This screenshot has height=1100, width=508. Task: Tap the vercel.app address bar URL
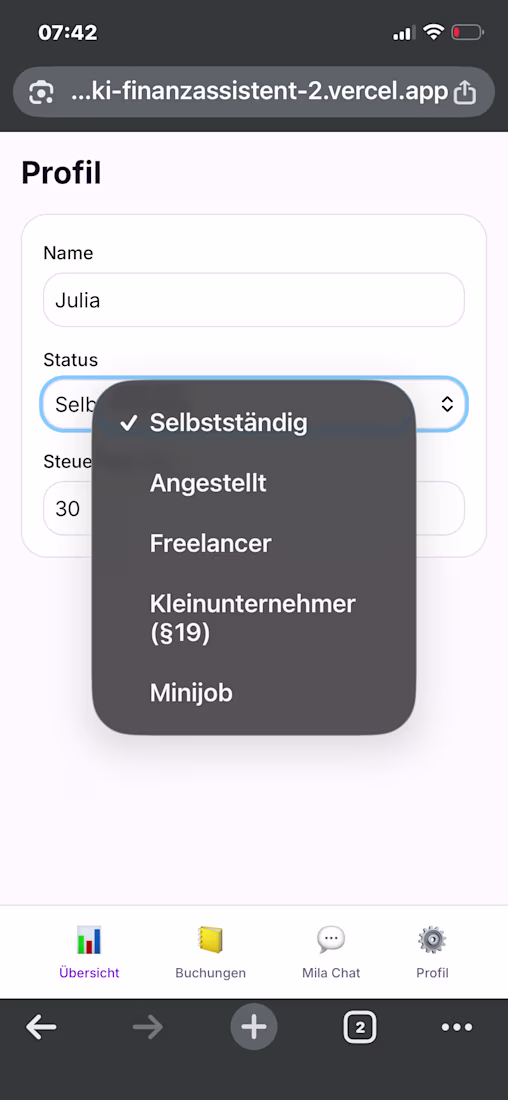(260, 91)
